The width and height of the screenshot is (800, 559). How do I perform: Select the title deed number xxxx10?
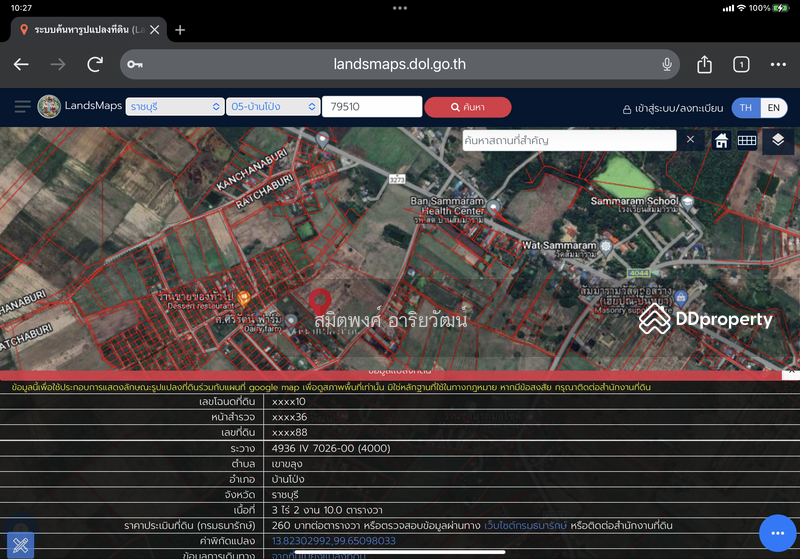pos(289,402)
